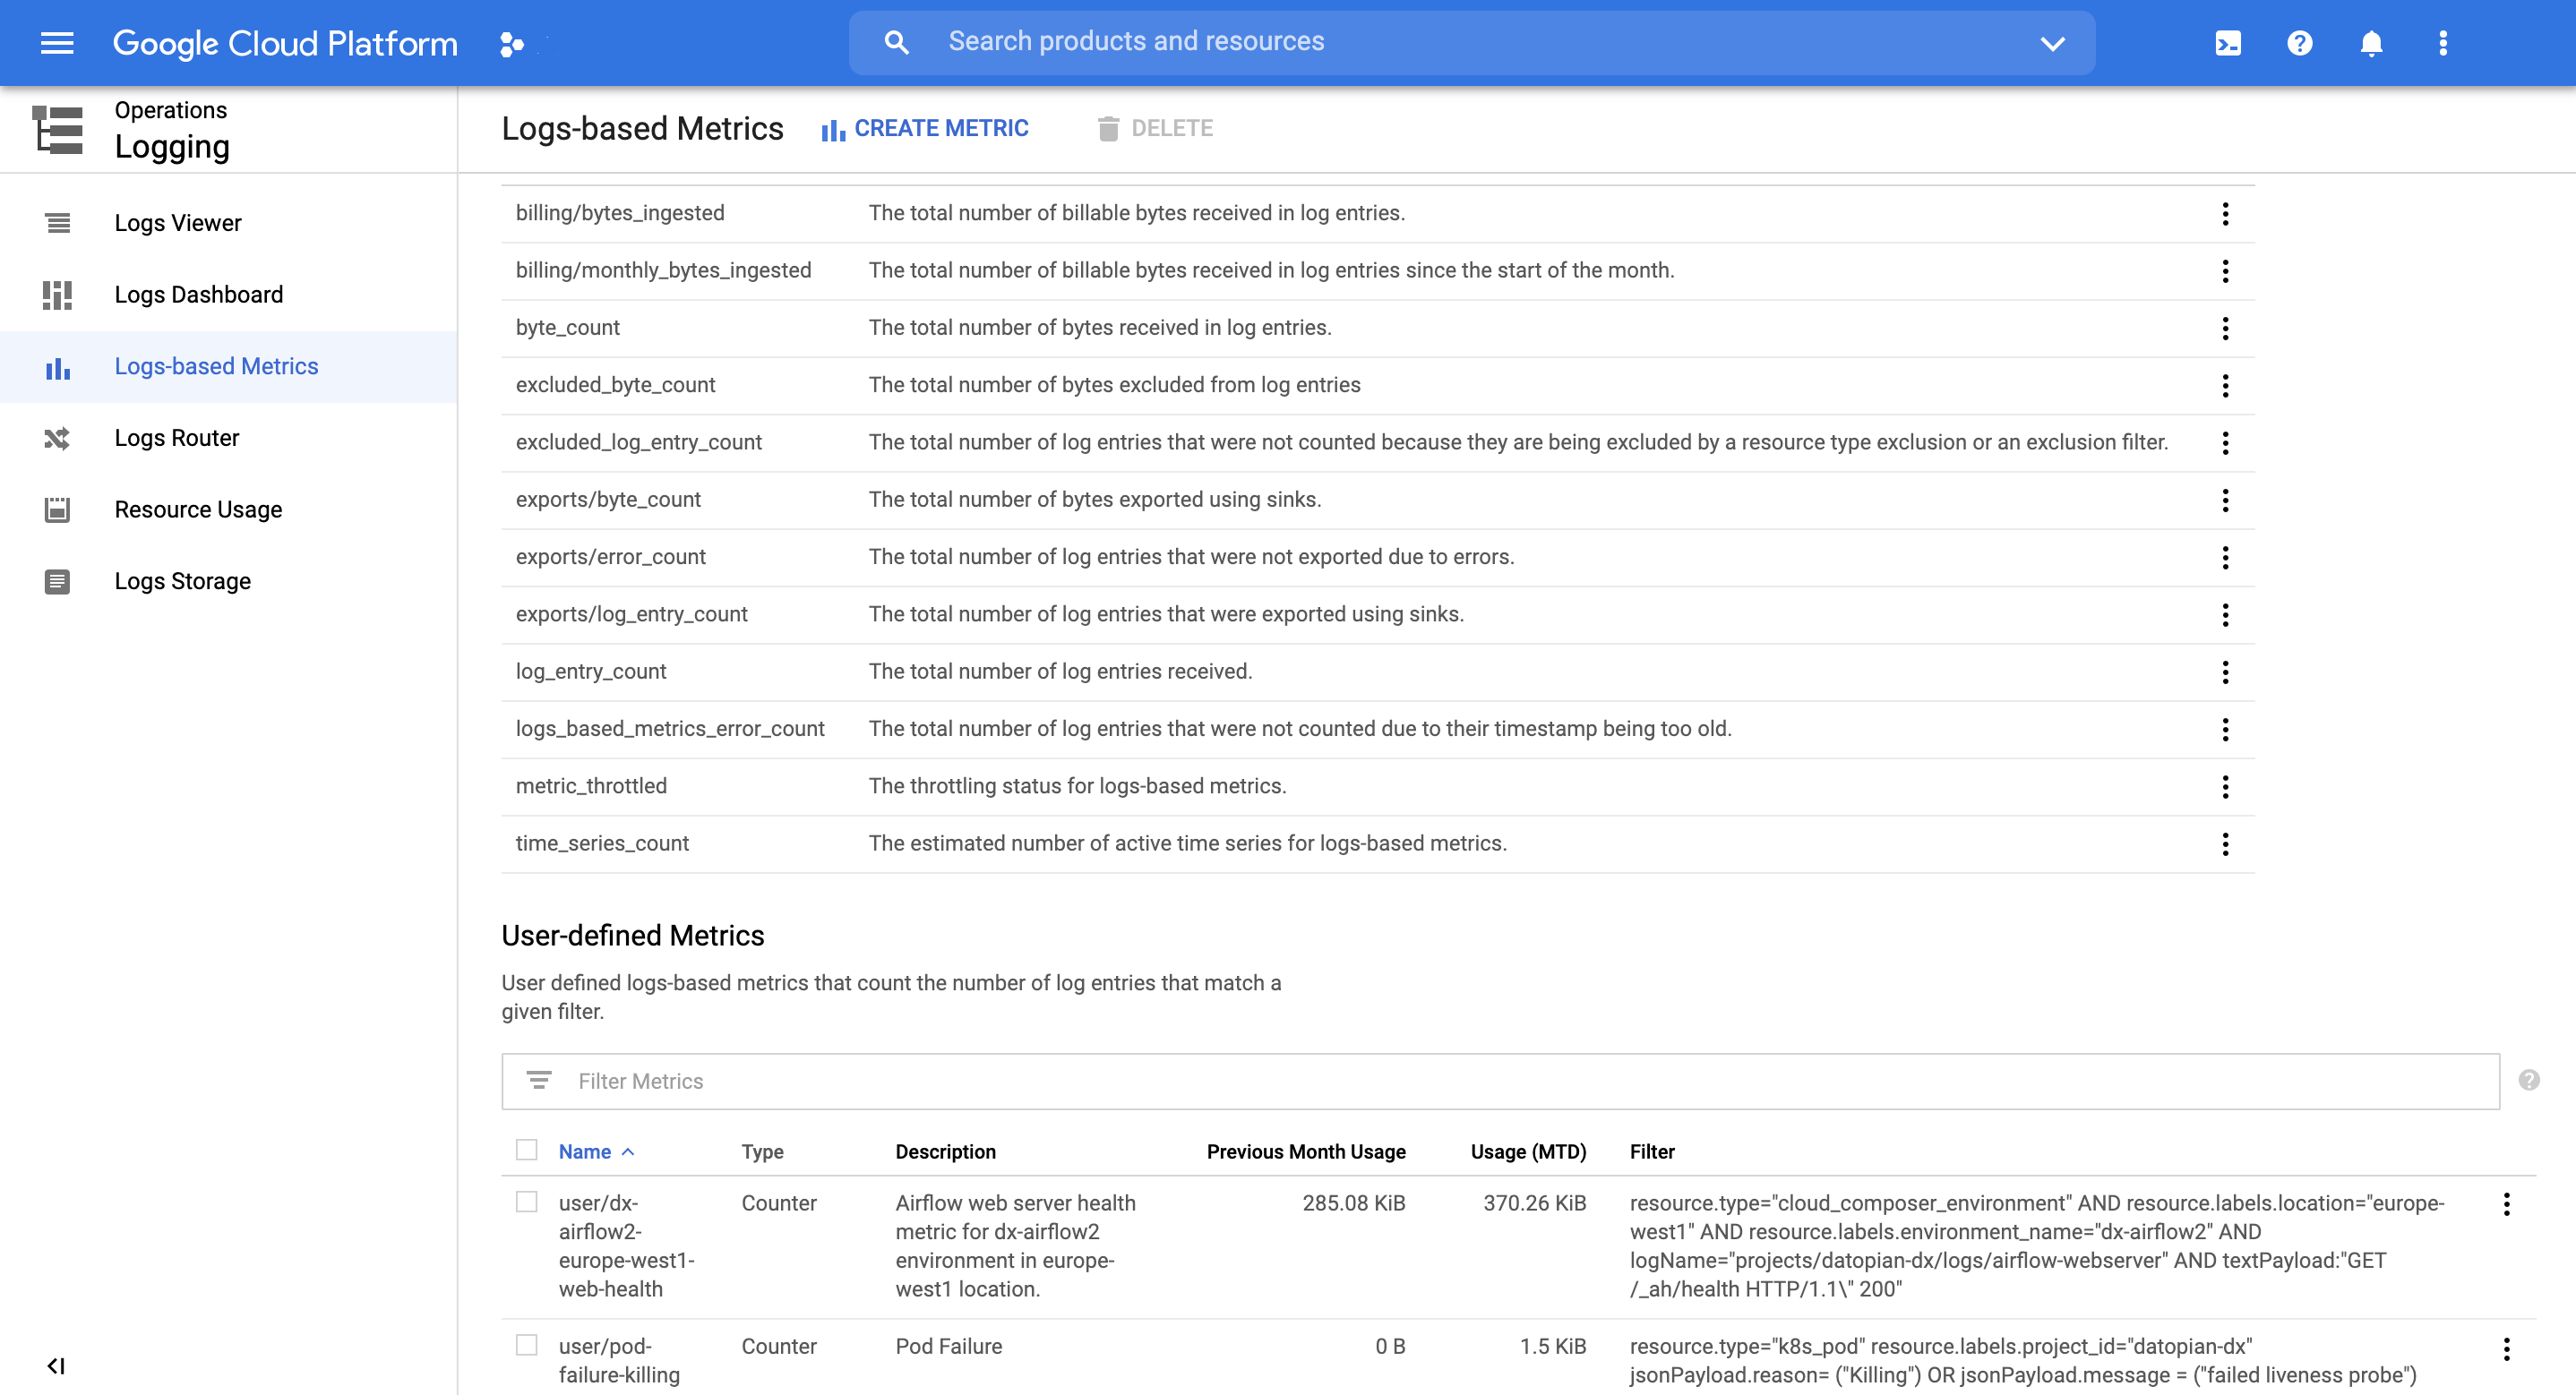Expand search bar dropdown arrow
This screenshot has width=2576, height=1395.
(x=2052, y=43)
